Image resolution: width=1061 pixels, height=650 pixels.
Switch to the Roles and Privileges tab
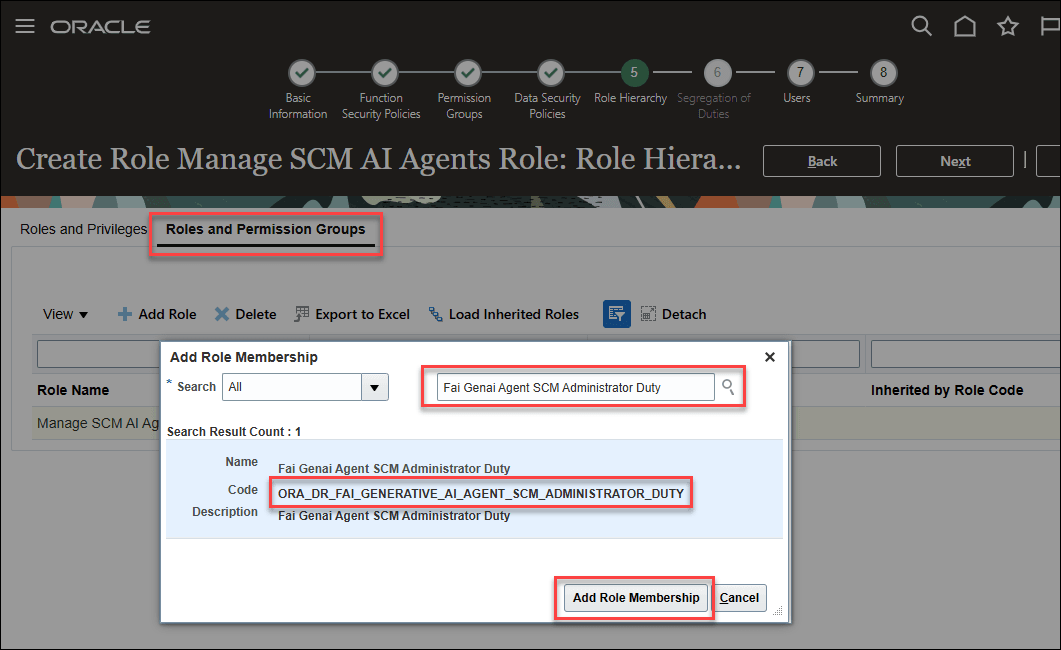[x=82, y=229]
